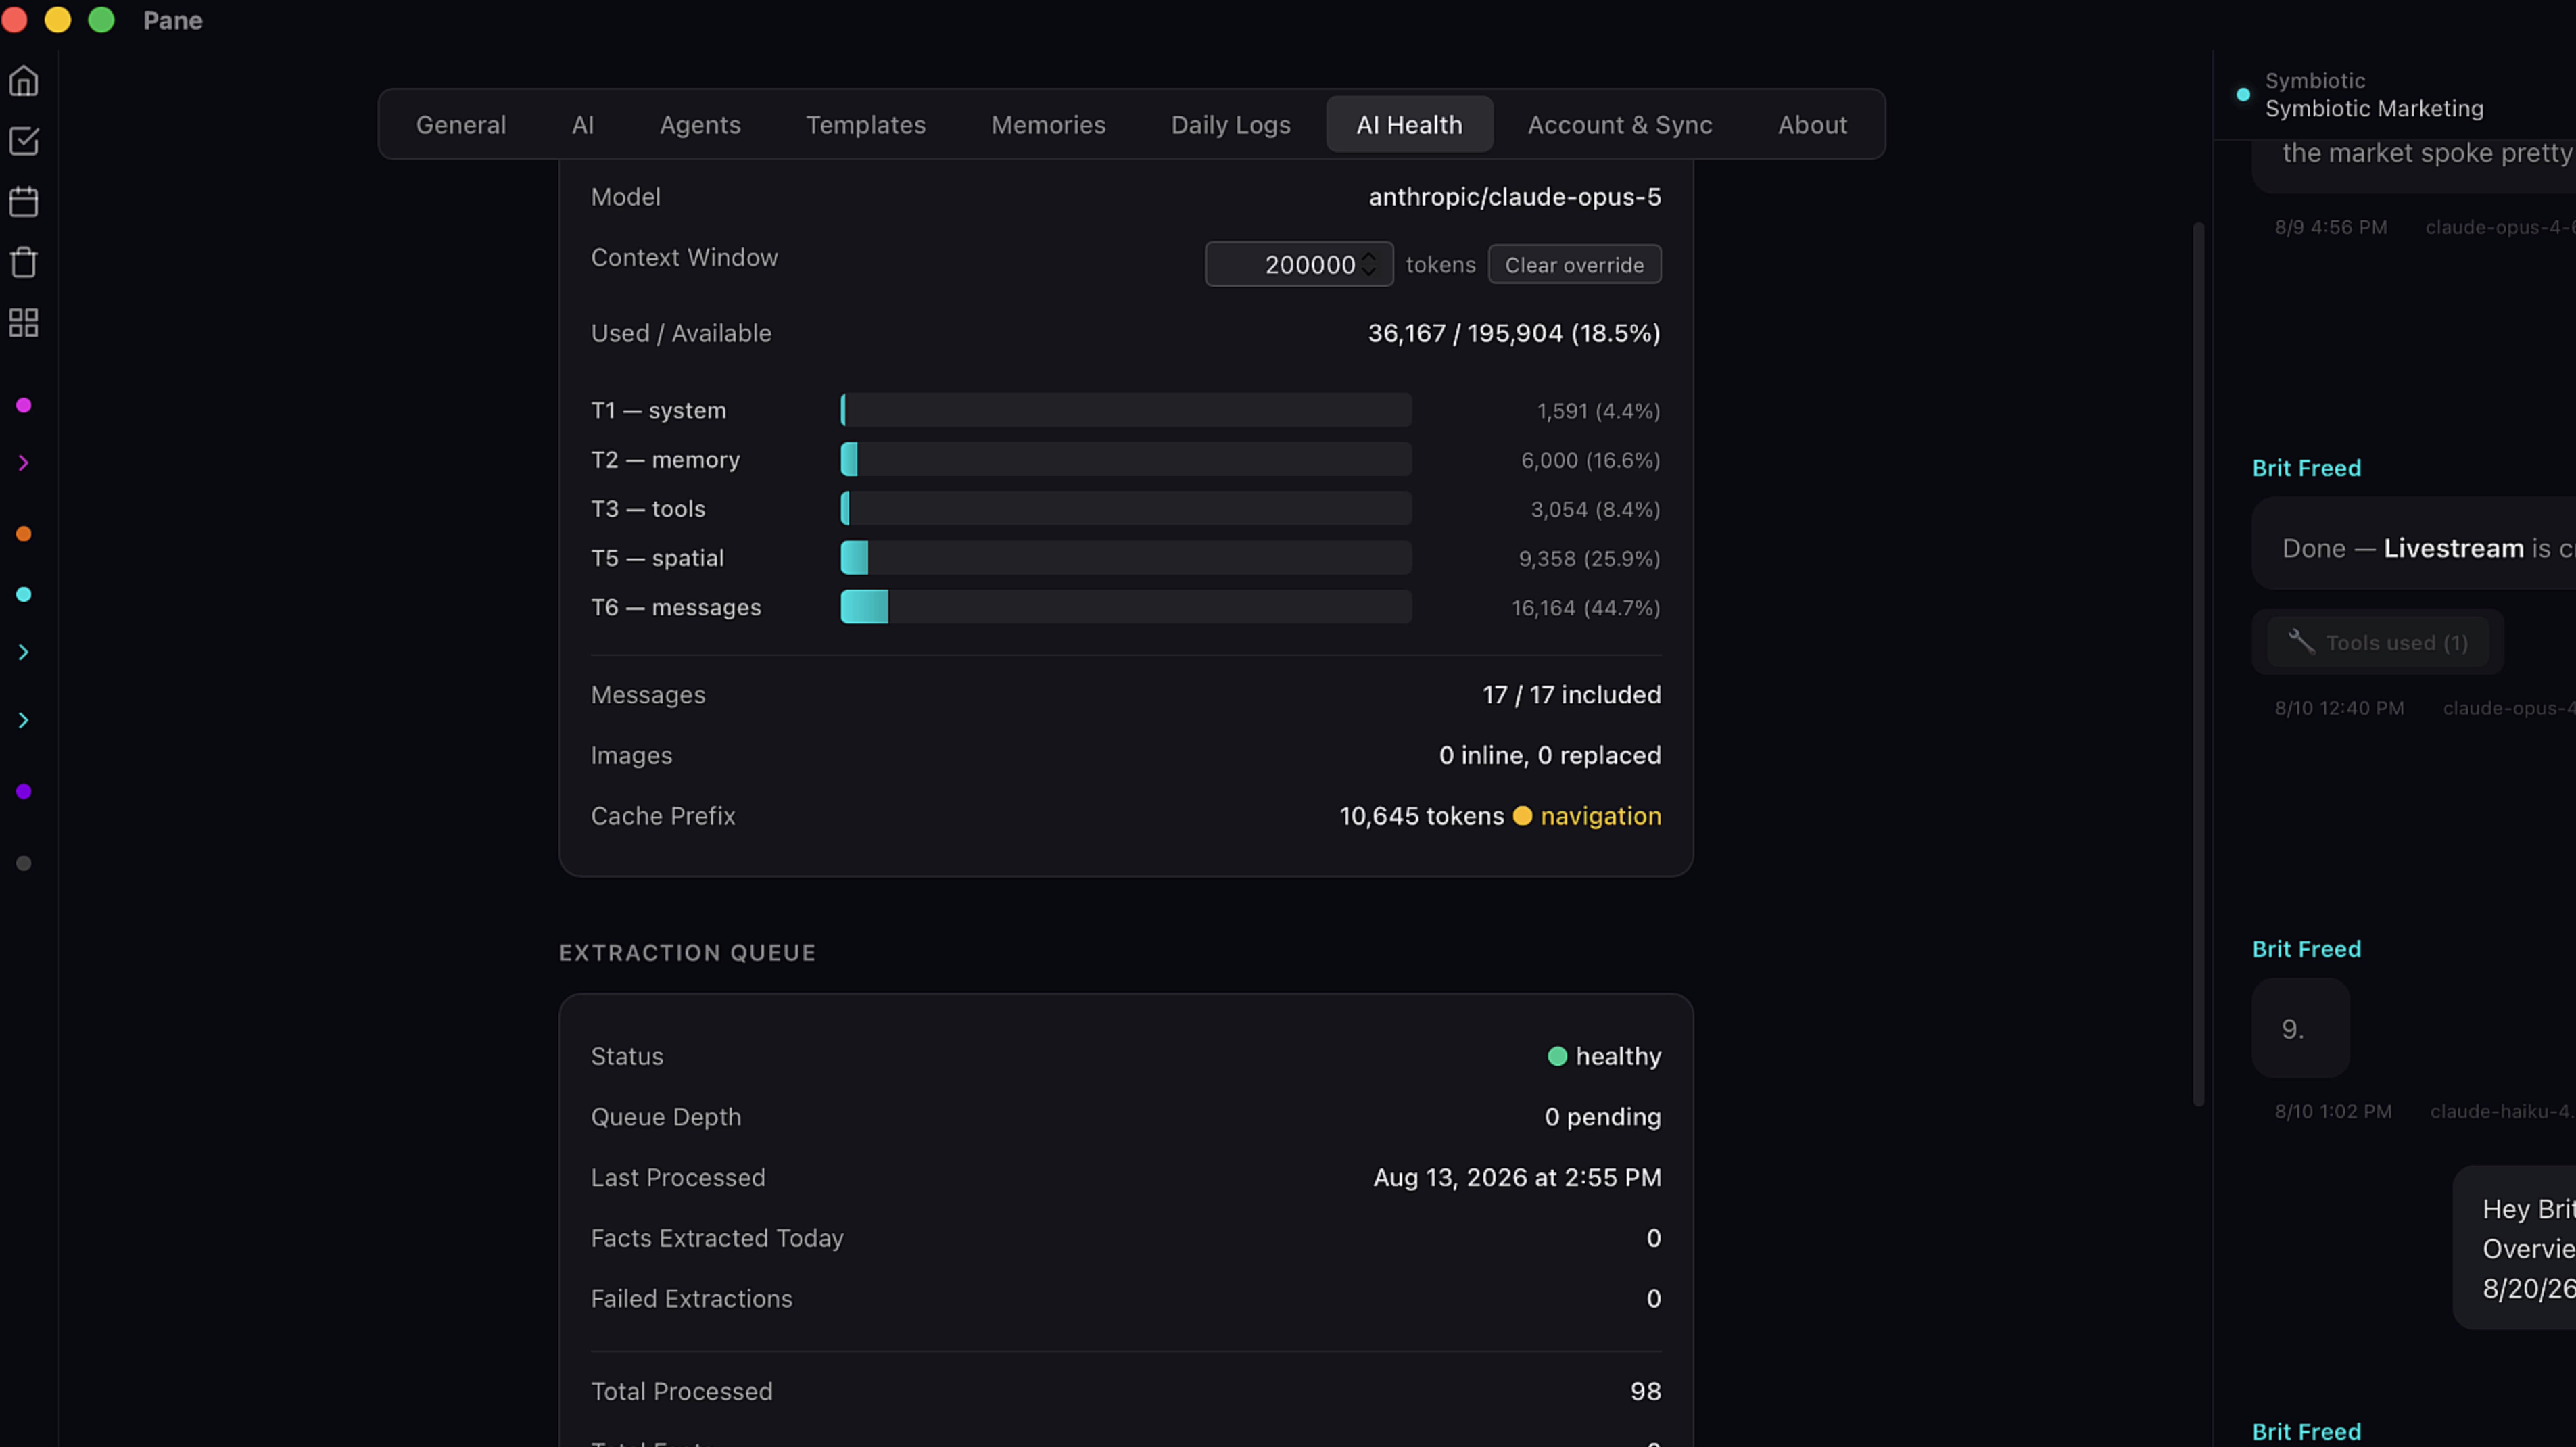Switch to the General tab
Image resolution: width=2576 pixels, height=1447 pixels.
461,125
